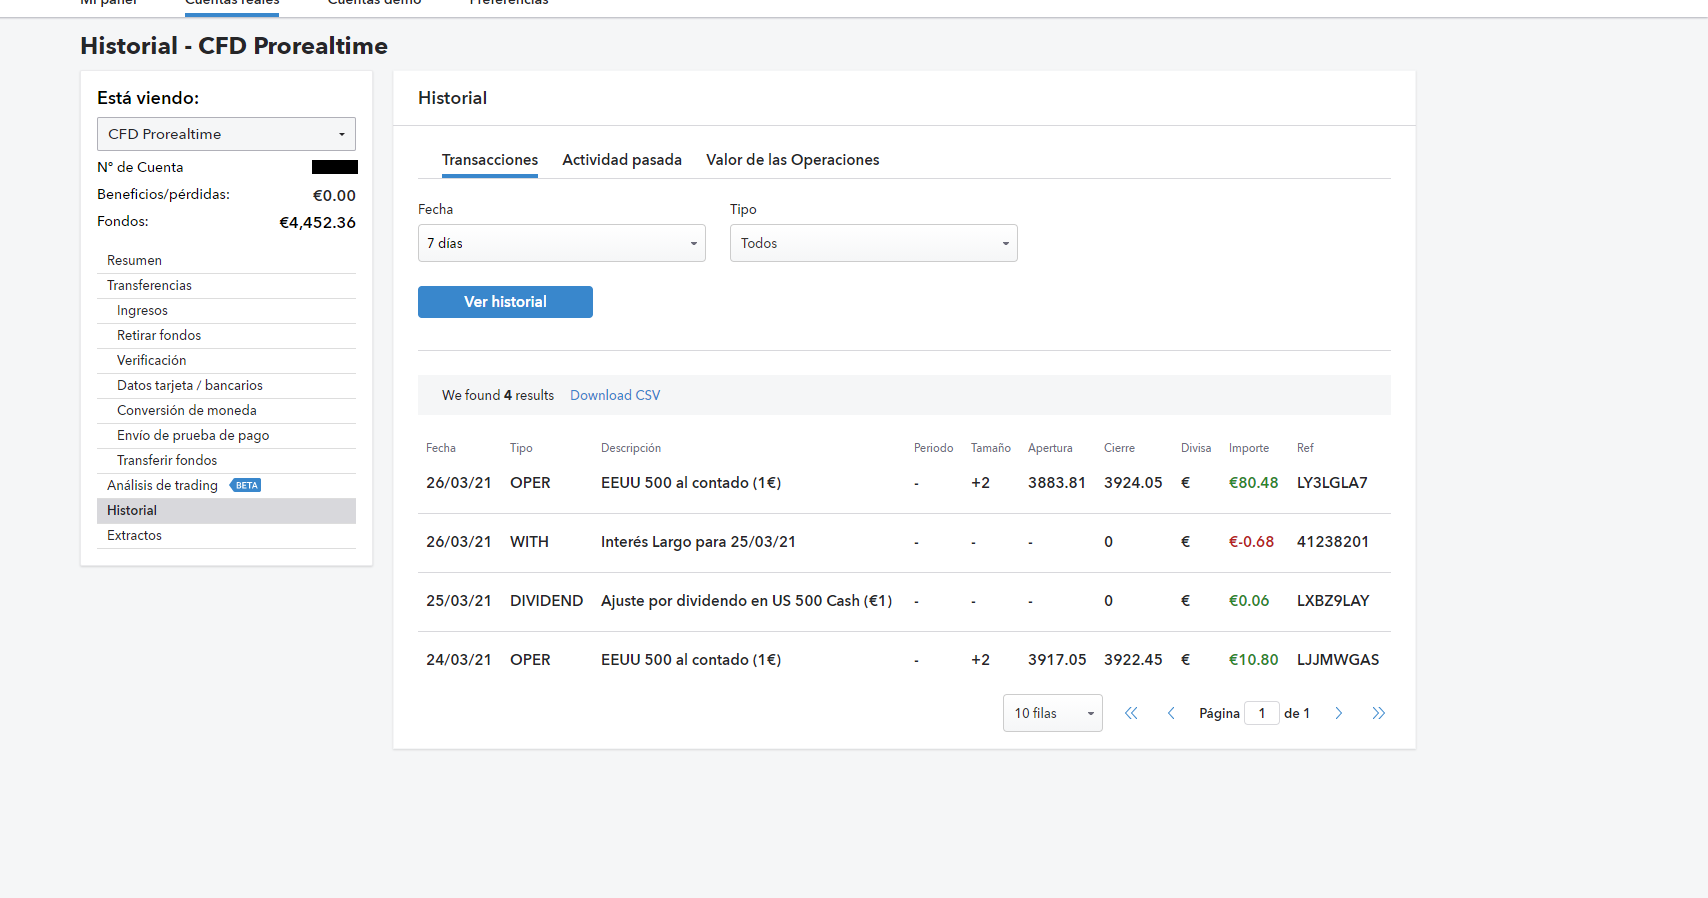Viewport: 1708px width, 898px height.
Task: Open Resumen in the sidebar
Action: click(134, 260)
